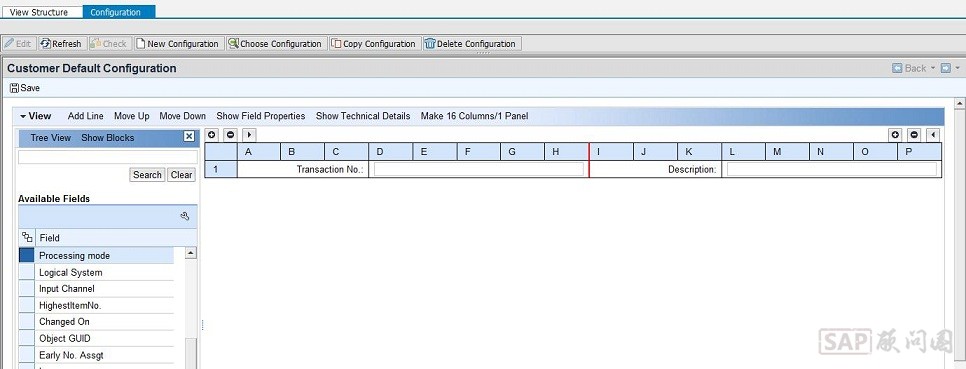Click Copy Configuration
Screen dimensions: 966x369
(375, 44)
